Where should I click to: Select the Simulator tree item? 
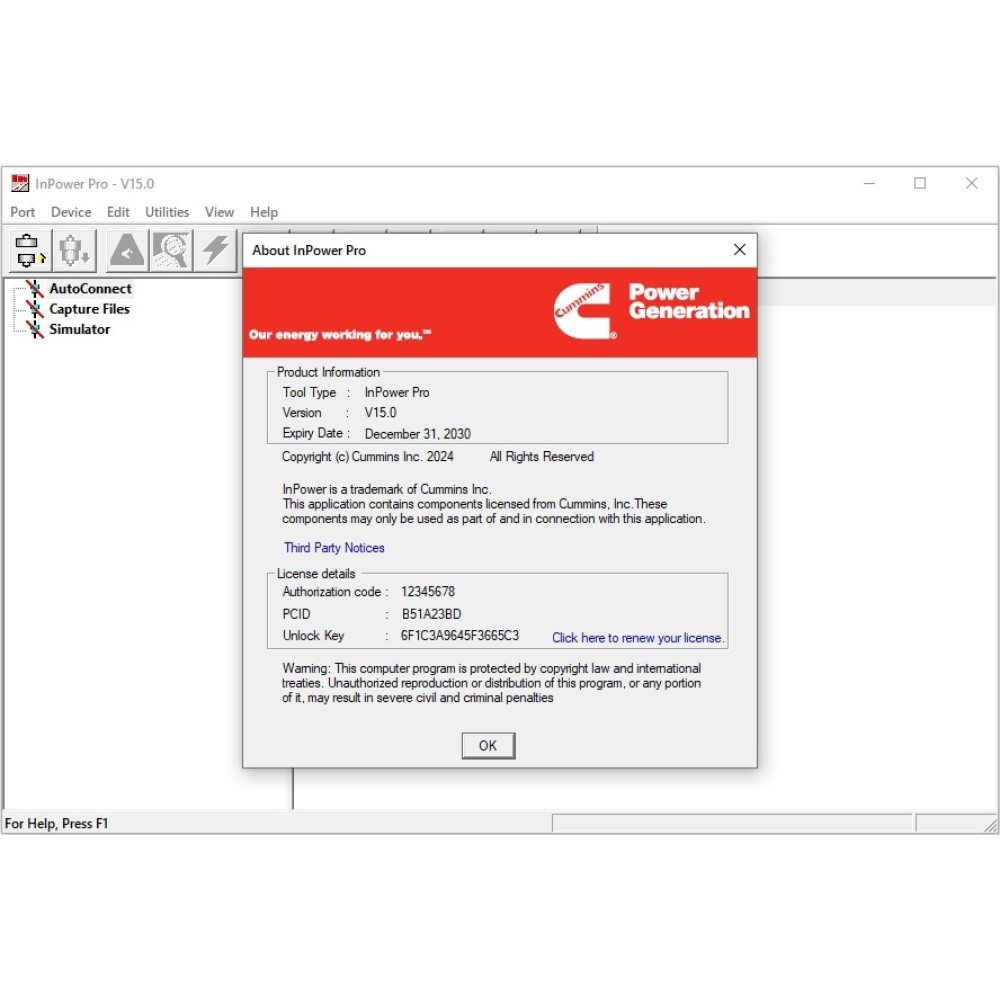(x=80, y=329)
